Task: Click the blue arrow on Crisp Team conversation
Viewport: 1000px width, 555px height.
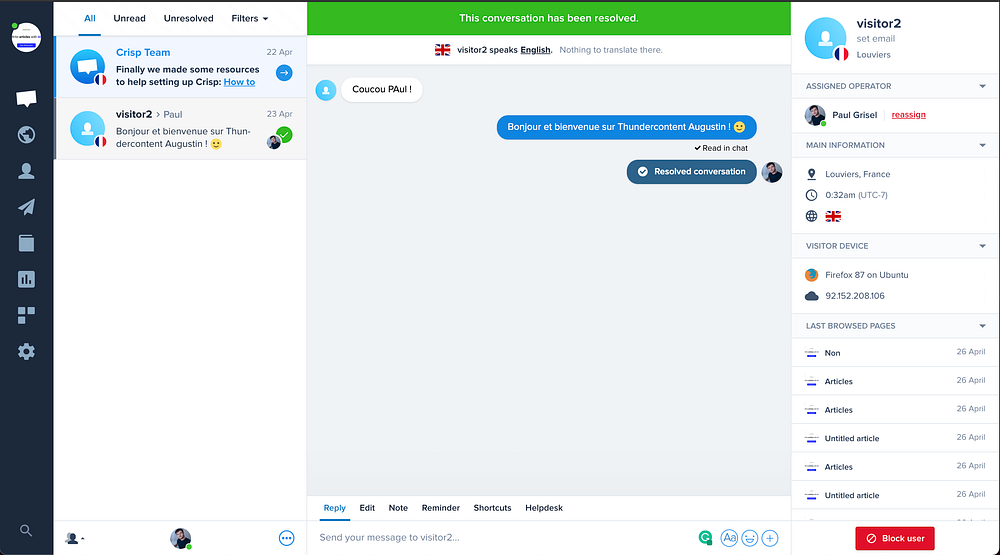Action: [284, 73]
